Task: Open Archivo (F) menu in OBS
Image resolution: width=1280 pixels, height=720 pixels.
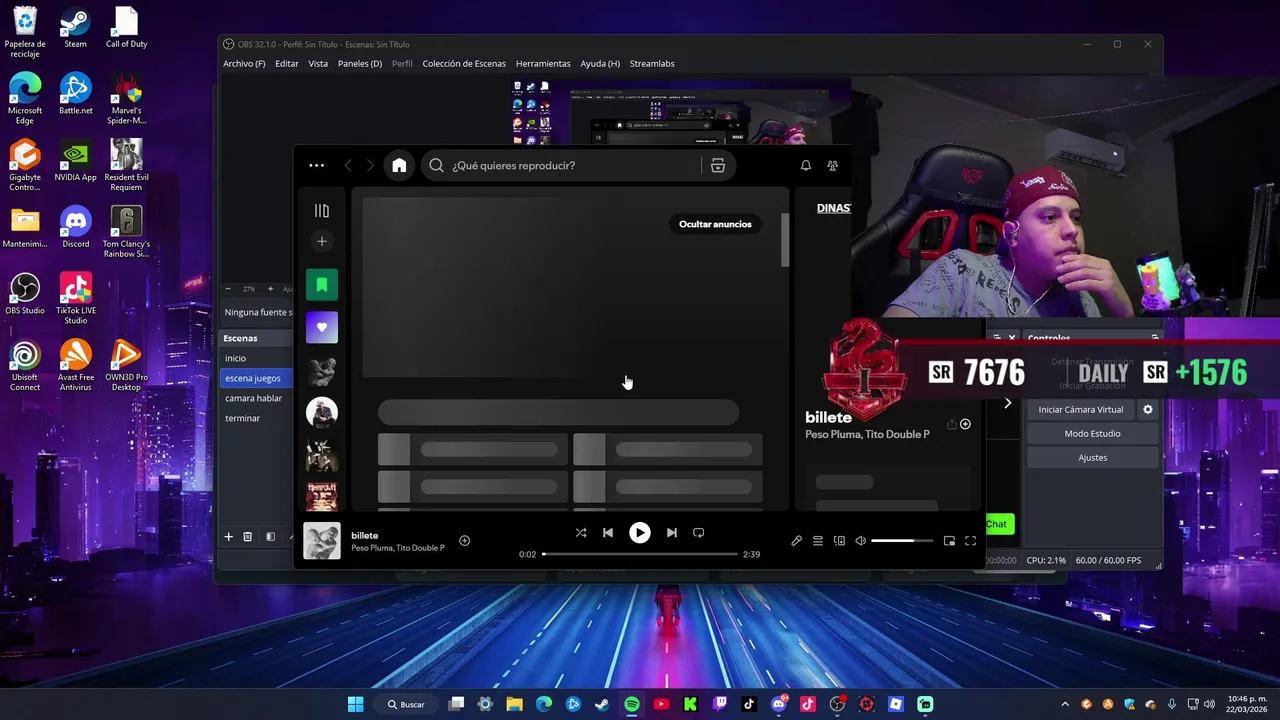Action: click(x=244, y=64)
